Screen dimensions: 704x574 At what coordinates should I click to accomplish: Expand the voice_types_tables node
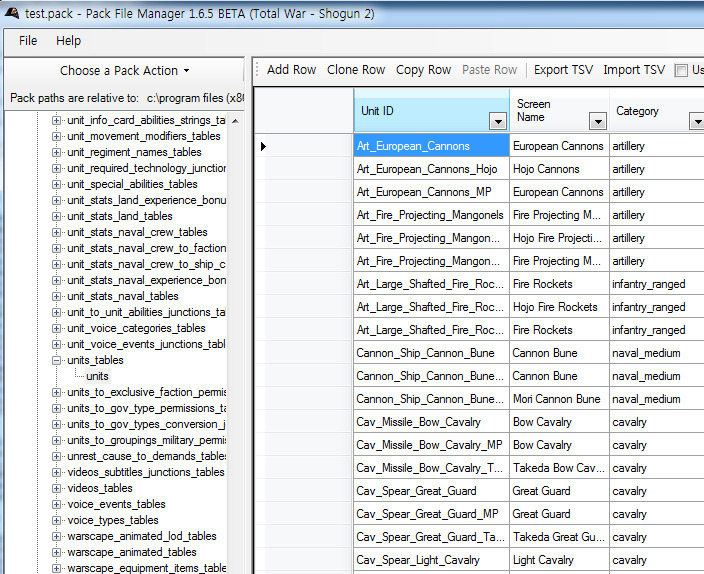coord(57,521)
